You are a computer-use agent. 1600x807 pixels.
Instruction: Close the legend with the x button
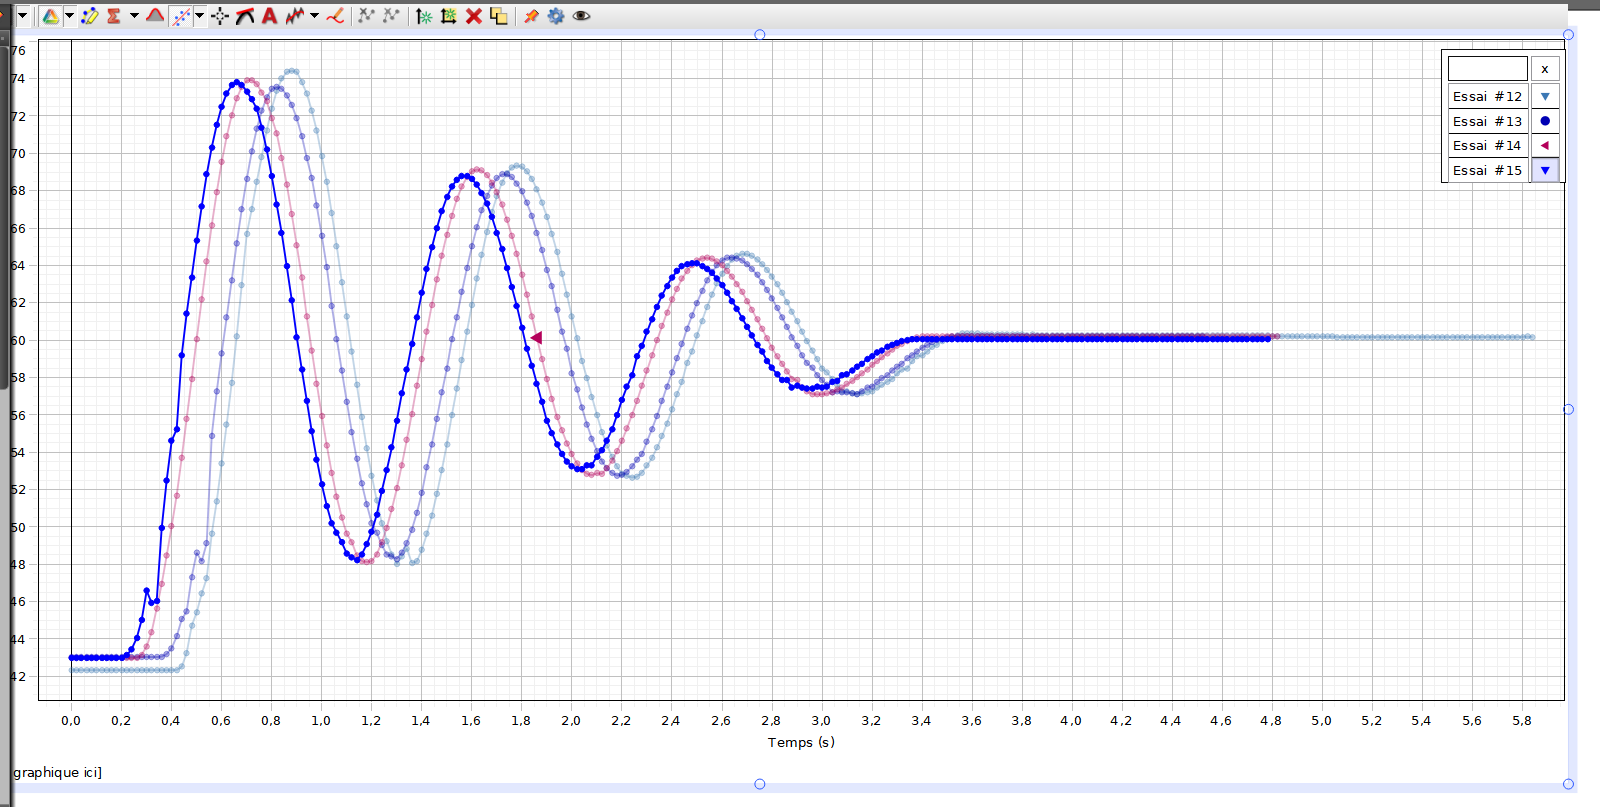click(1545, 69)
